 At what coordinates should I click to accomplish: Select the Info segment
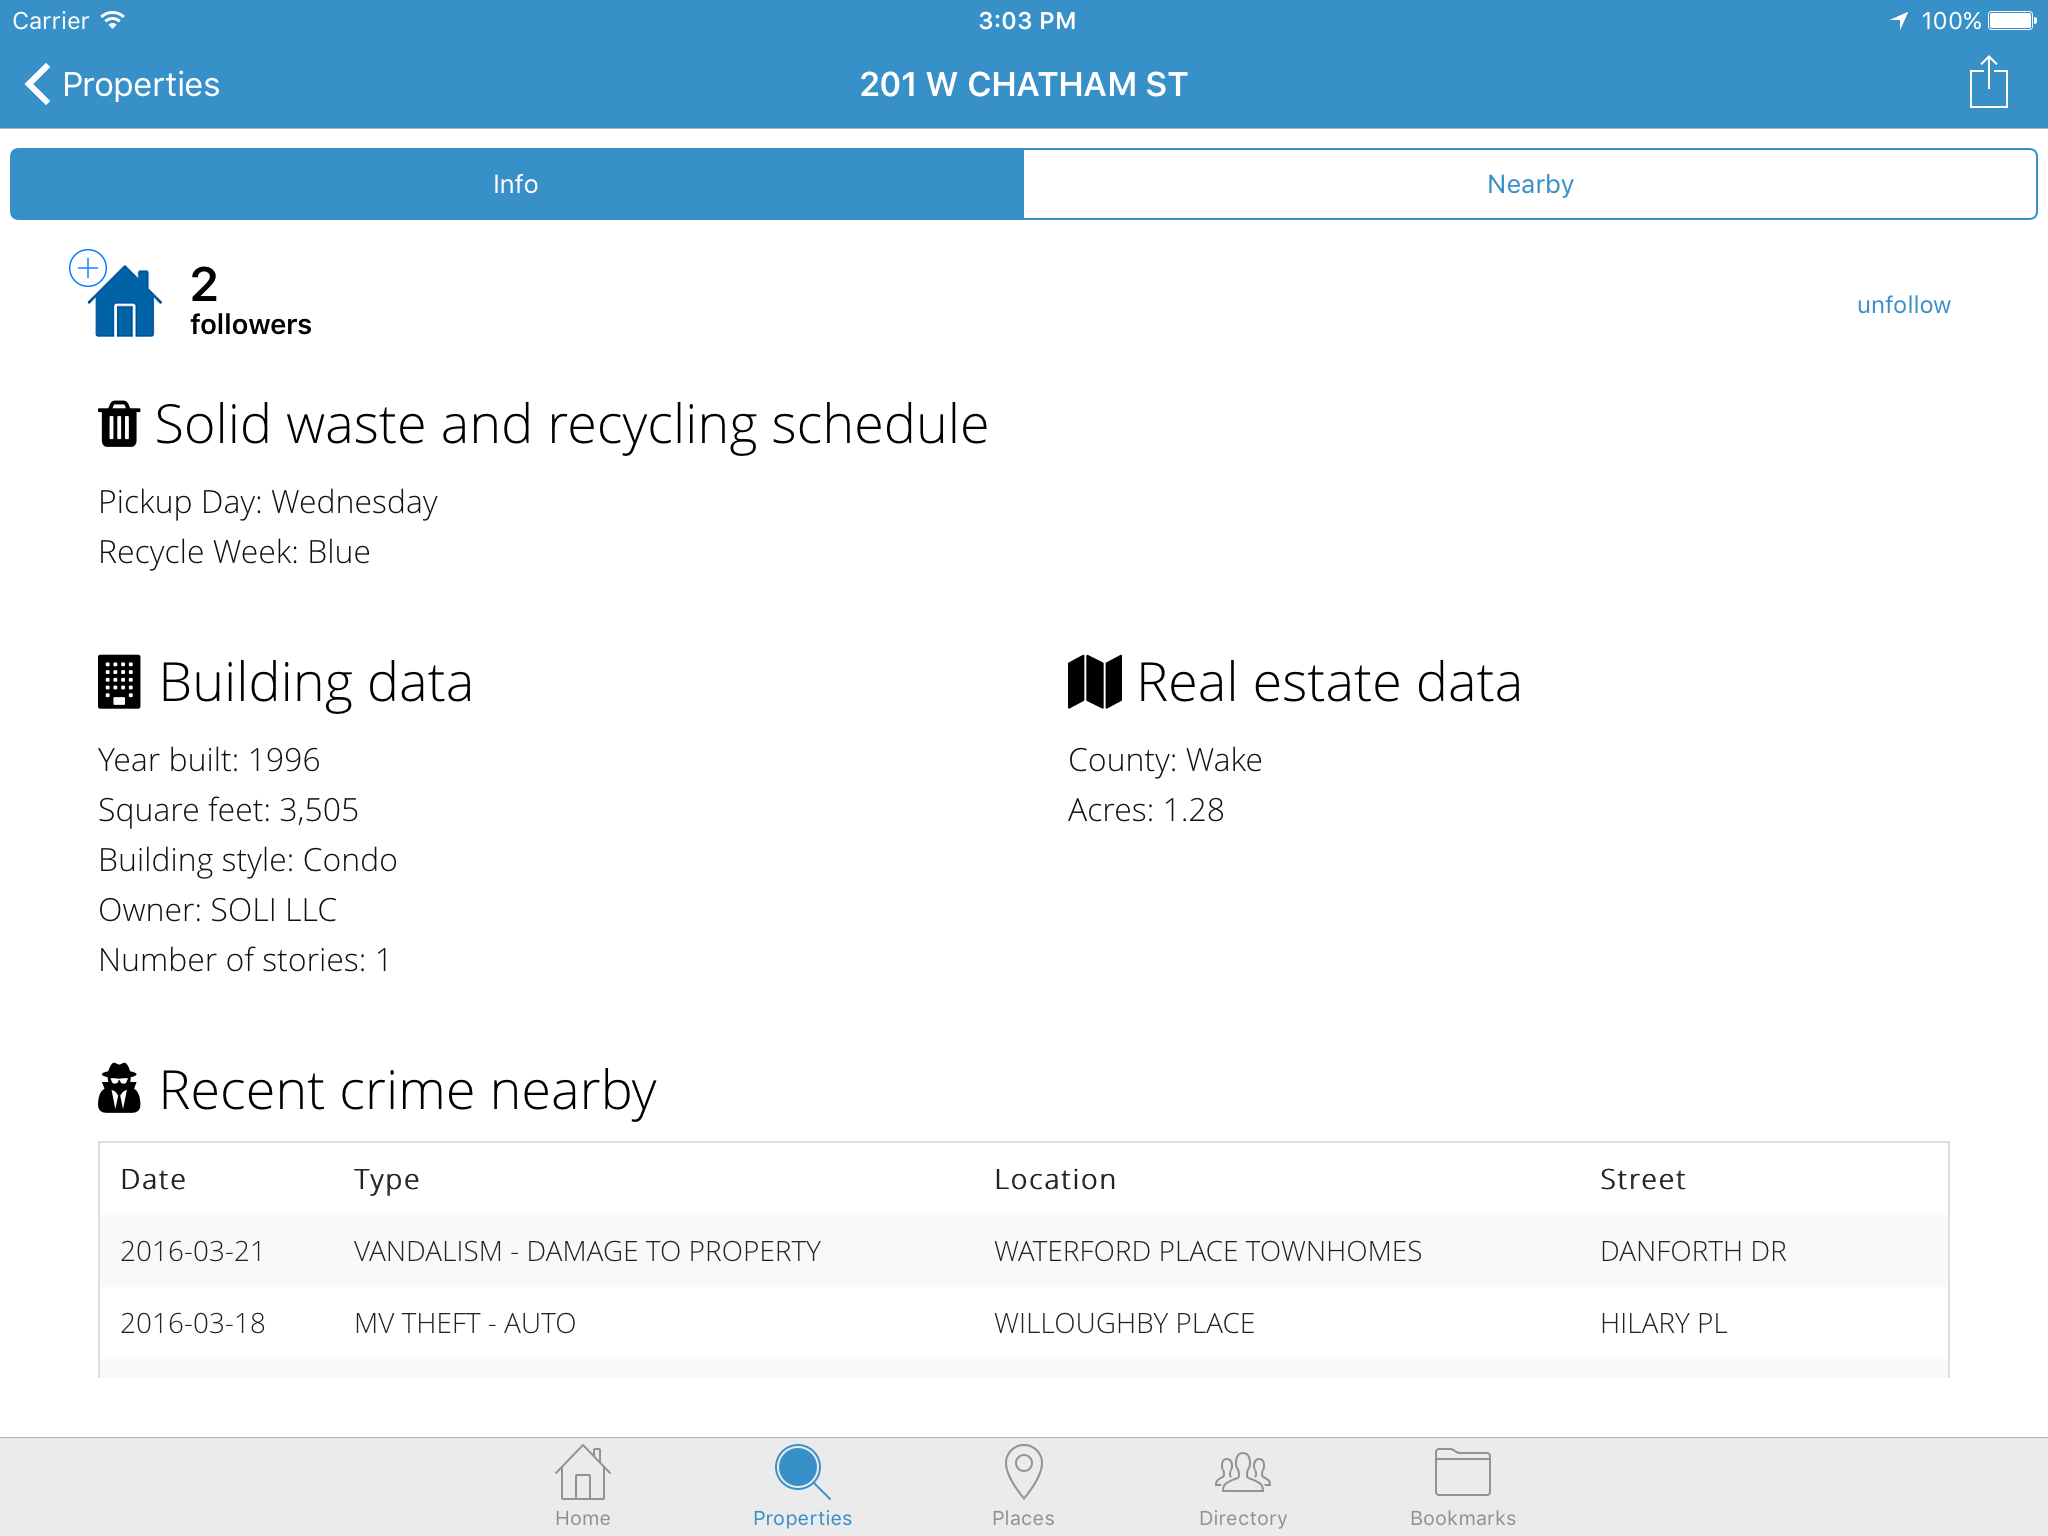pos(516,184)
